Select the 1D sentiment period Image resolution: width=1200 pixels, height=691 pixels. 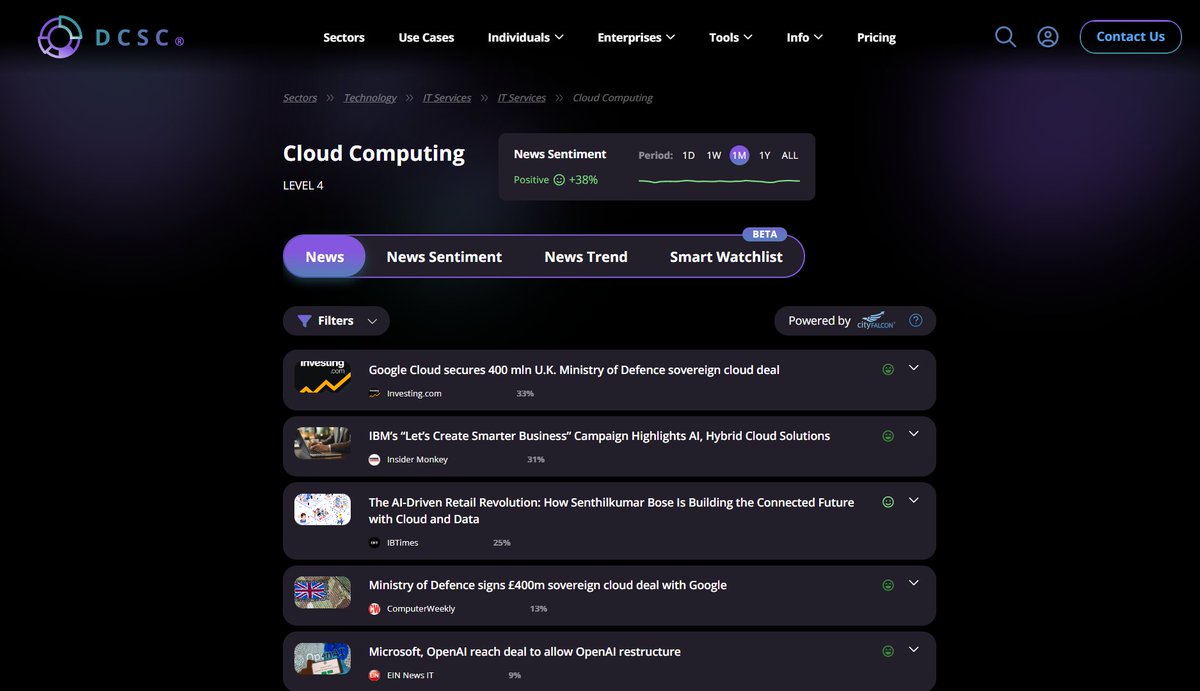(x=688, y=155)
